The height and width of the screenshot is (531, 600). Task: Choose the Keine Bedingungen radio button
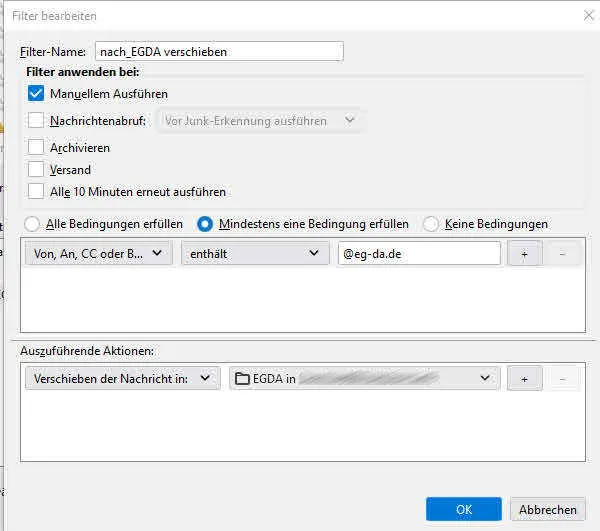pos(430,224)
